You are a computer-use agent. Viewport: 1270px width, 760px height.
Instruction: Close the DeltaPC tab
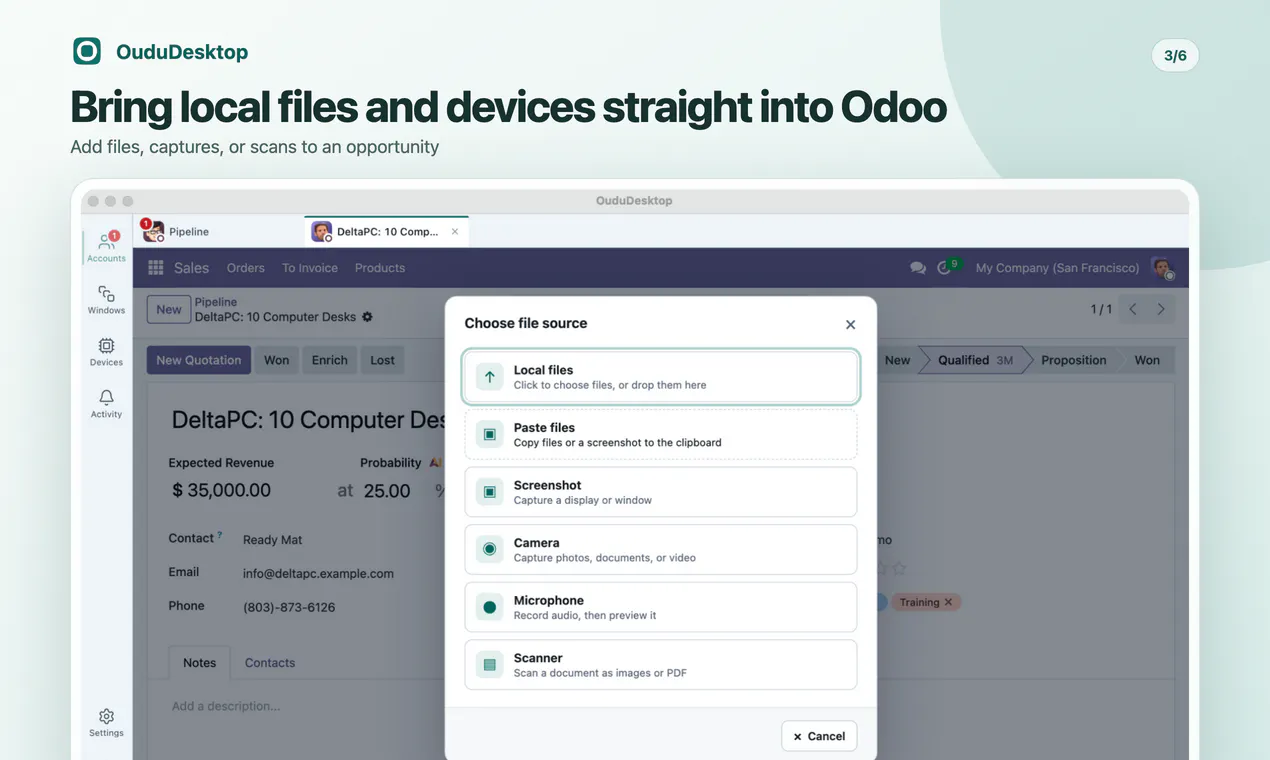[455, 231]
